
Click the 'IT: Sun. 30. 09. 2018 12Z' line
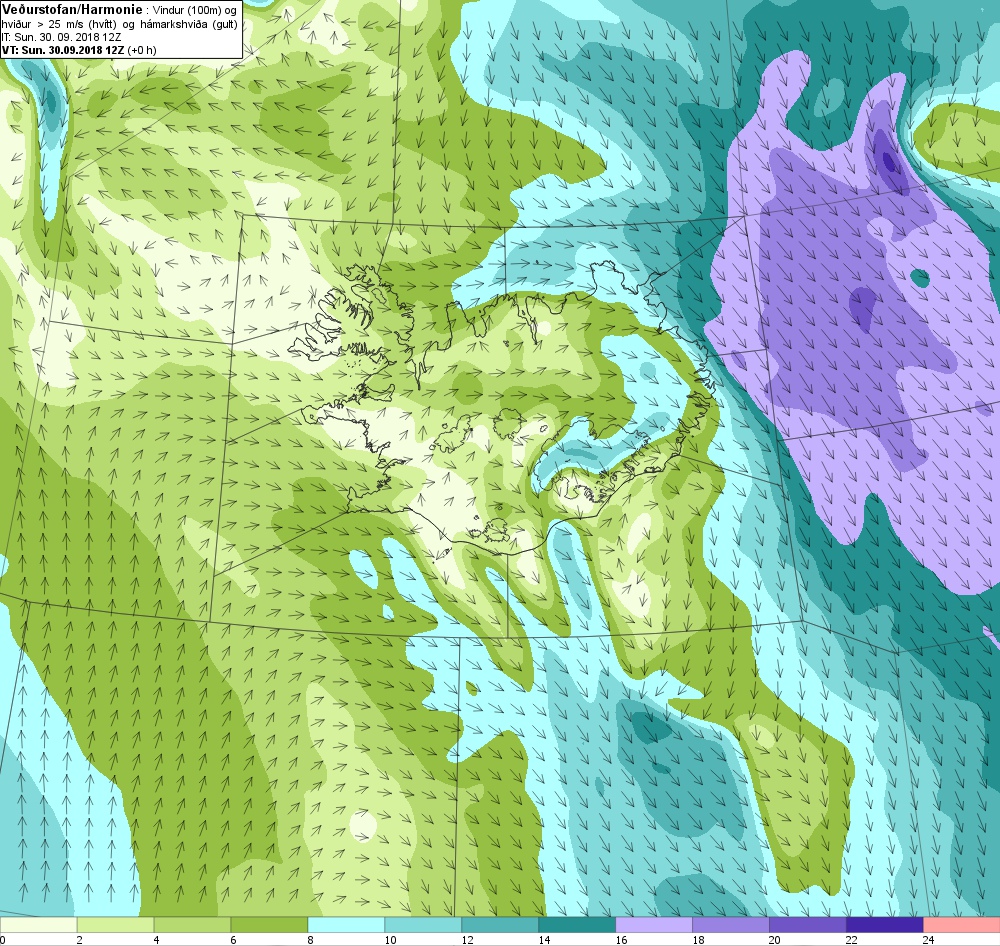point(61,37)
